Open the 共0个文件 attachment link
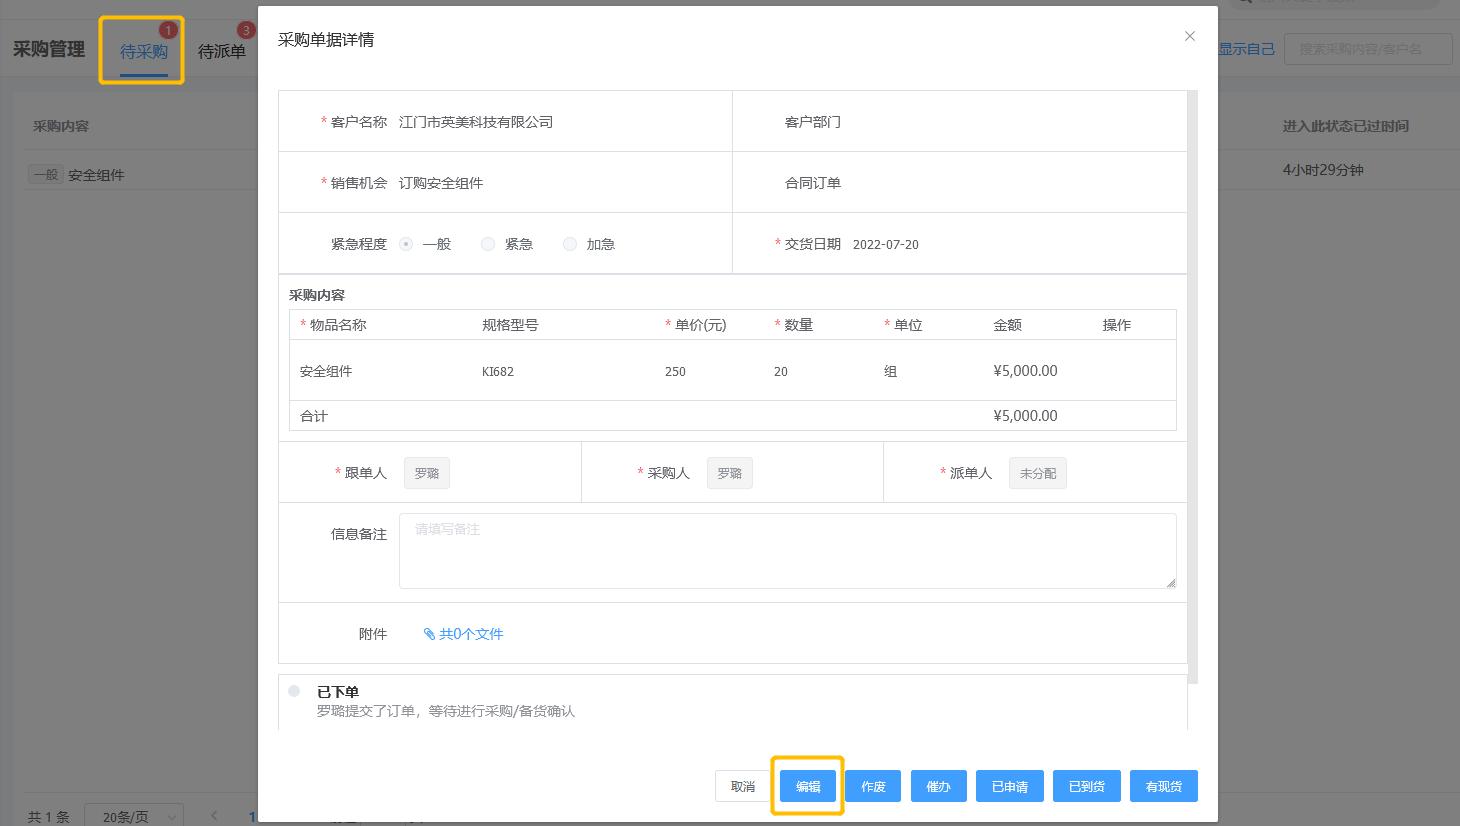 click(471, 634)
